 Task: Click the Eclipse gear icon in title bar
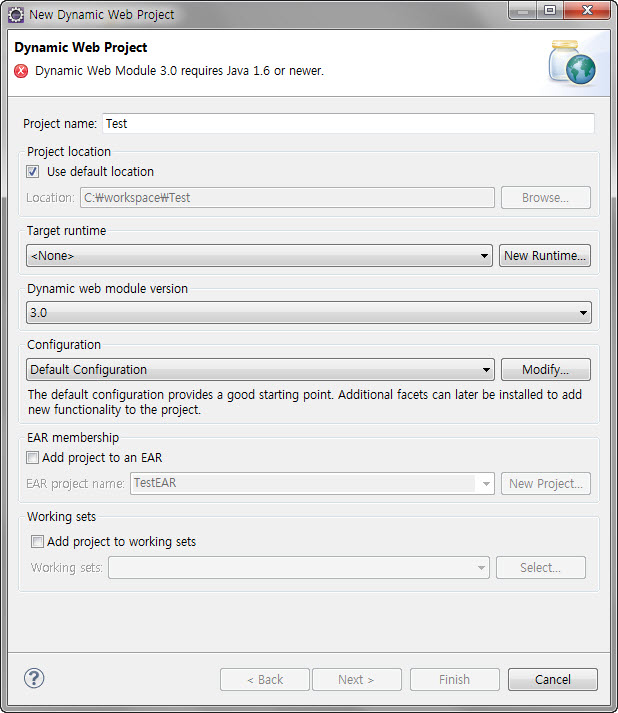[x=16, y=15]
